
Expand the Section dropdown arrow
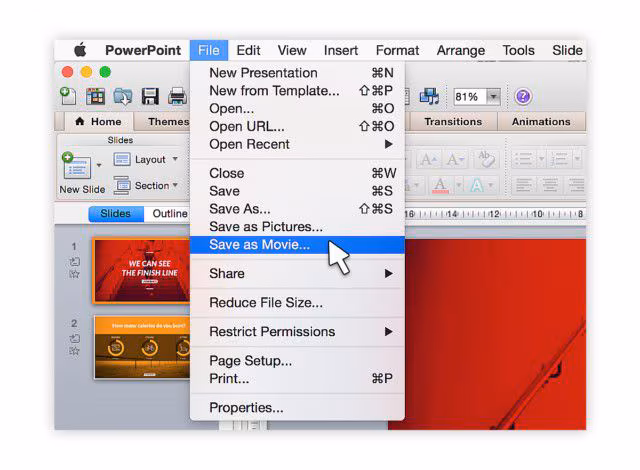click(x=175, y=185)
